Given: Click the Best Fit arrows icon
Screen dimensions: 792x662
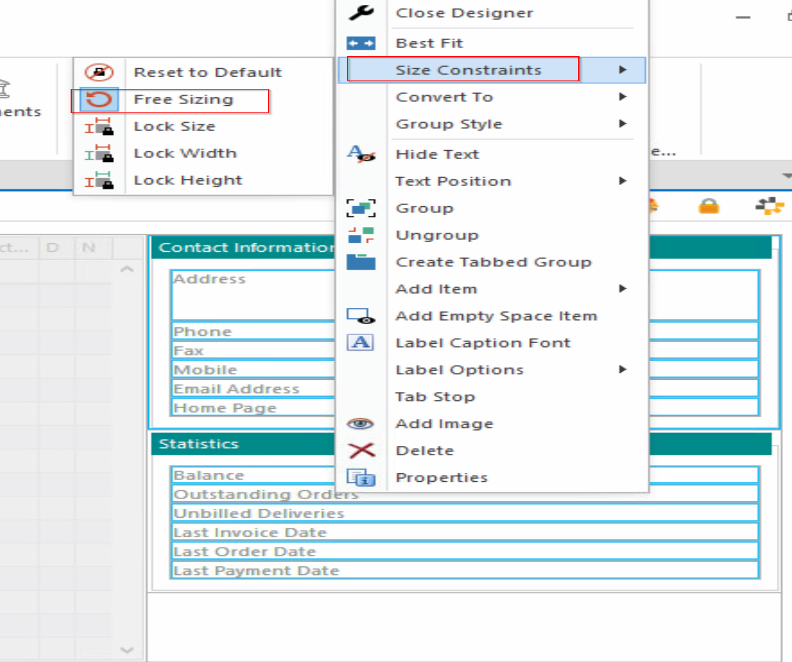Looking at the screenshot, I should coord(360,43).
